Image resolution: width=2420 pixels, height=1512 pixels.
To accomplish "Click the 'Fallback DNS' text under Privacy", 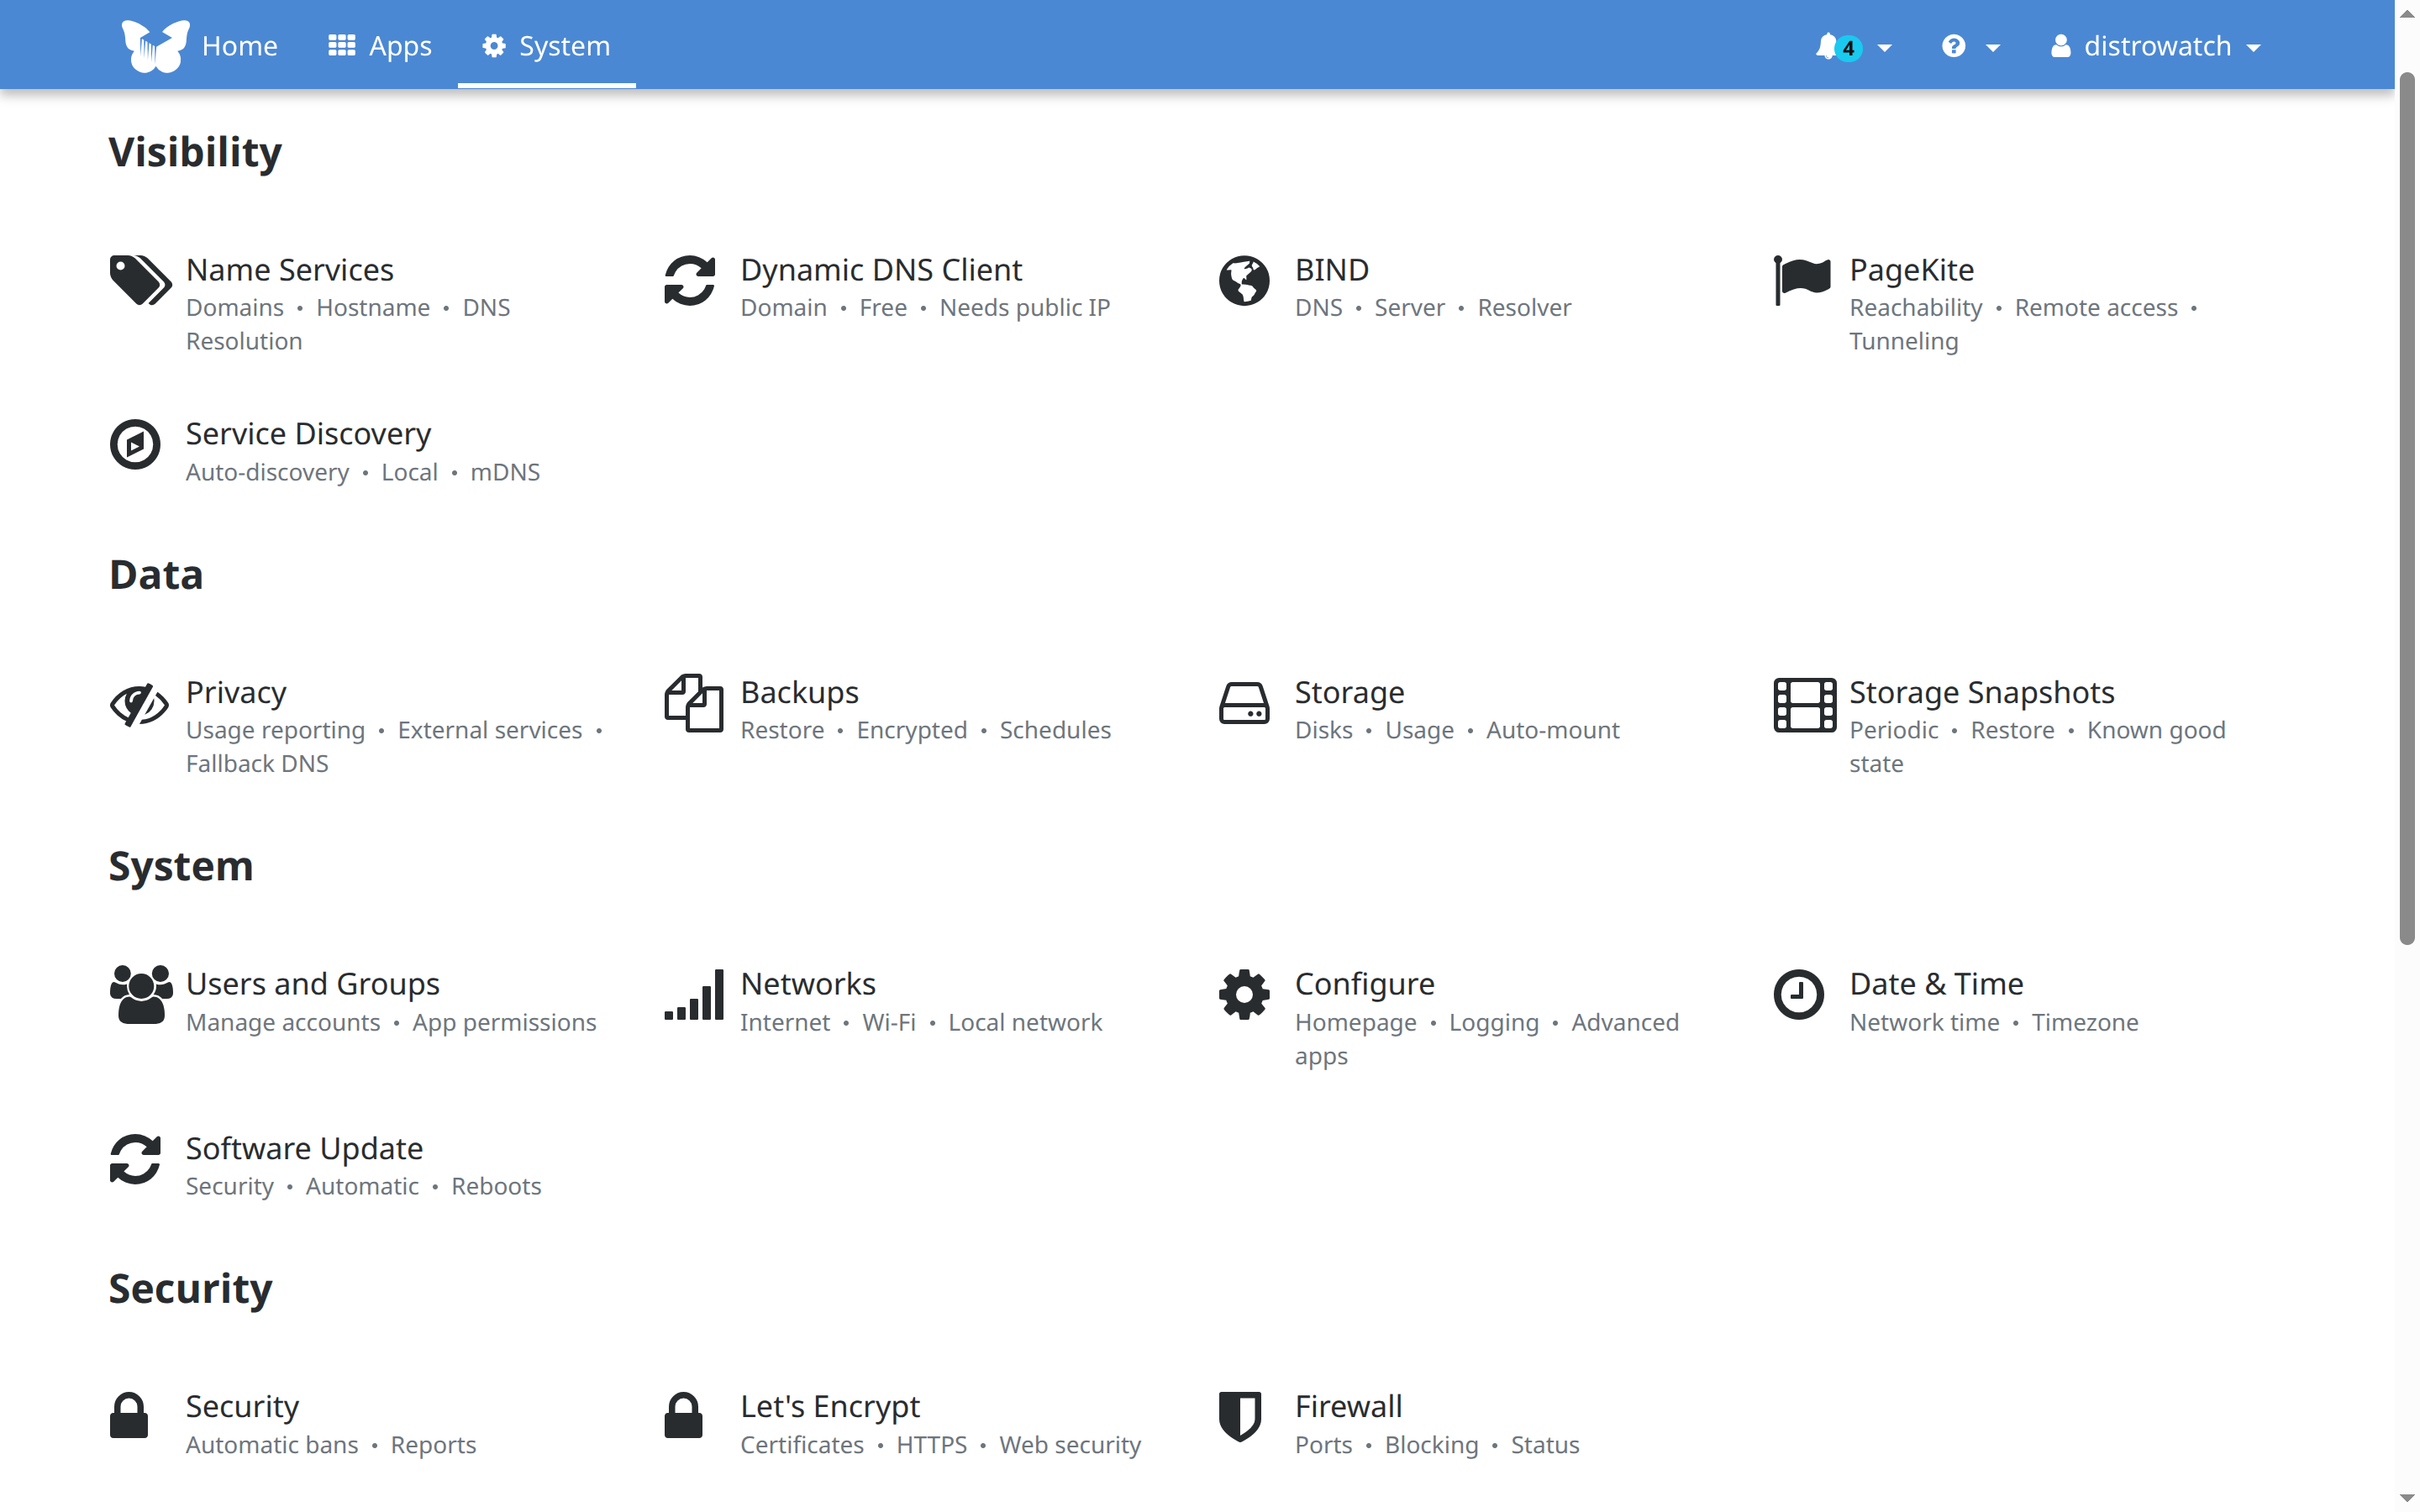I will (x=257, y=764).
